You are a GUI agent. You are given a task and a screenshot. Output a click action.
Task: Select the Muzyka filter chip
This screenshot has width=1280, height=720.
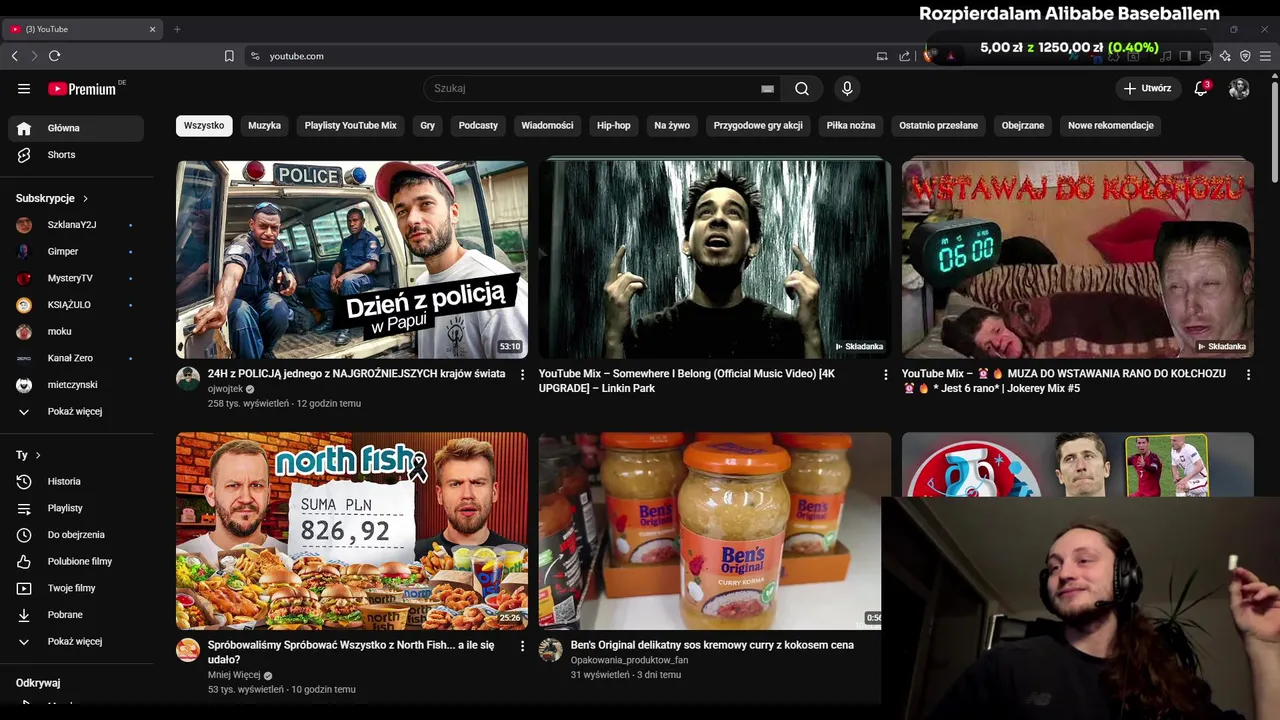pos(264,126)
